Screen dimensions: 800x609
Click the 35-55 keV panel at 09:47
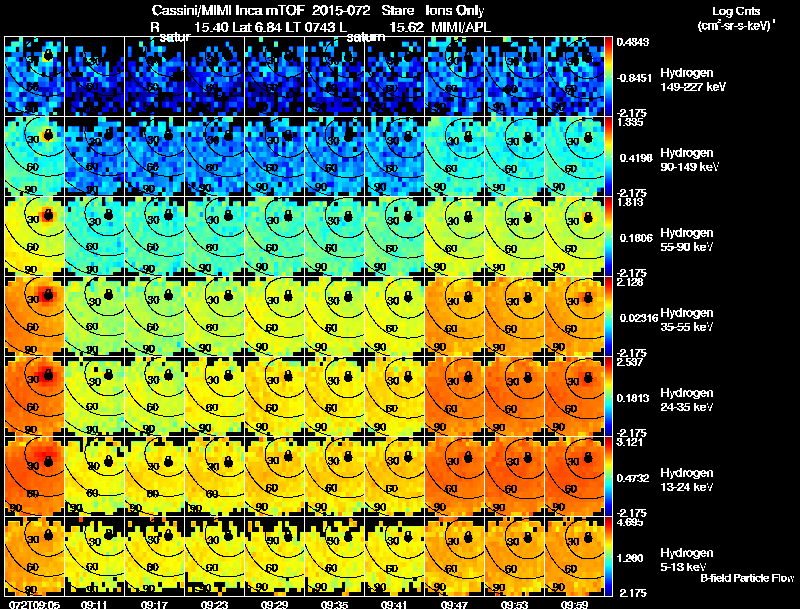(x=455, y=316)
